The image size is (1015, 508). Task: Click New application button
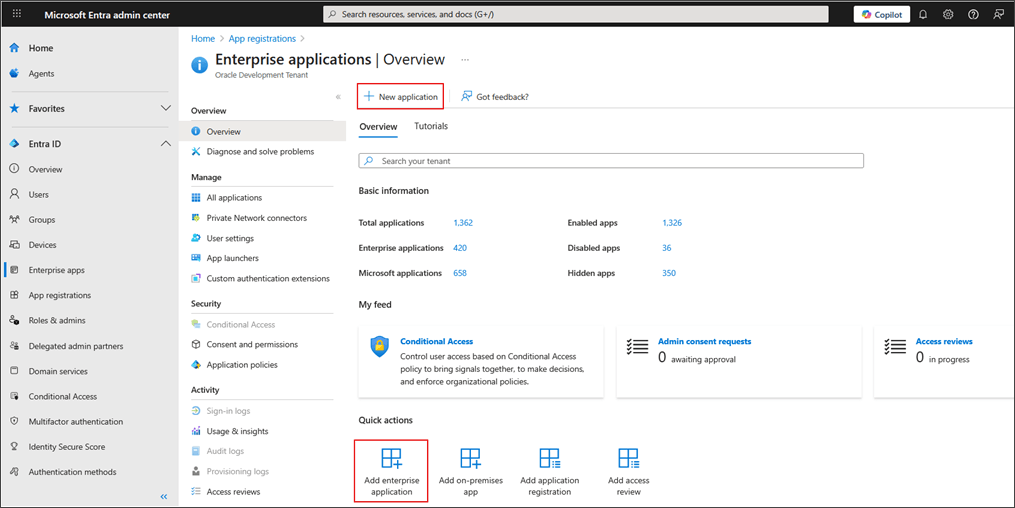[x=401, y=96]
